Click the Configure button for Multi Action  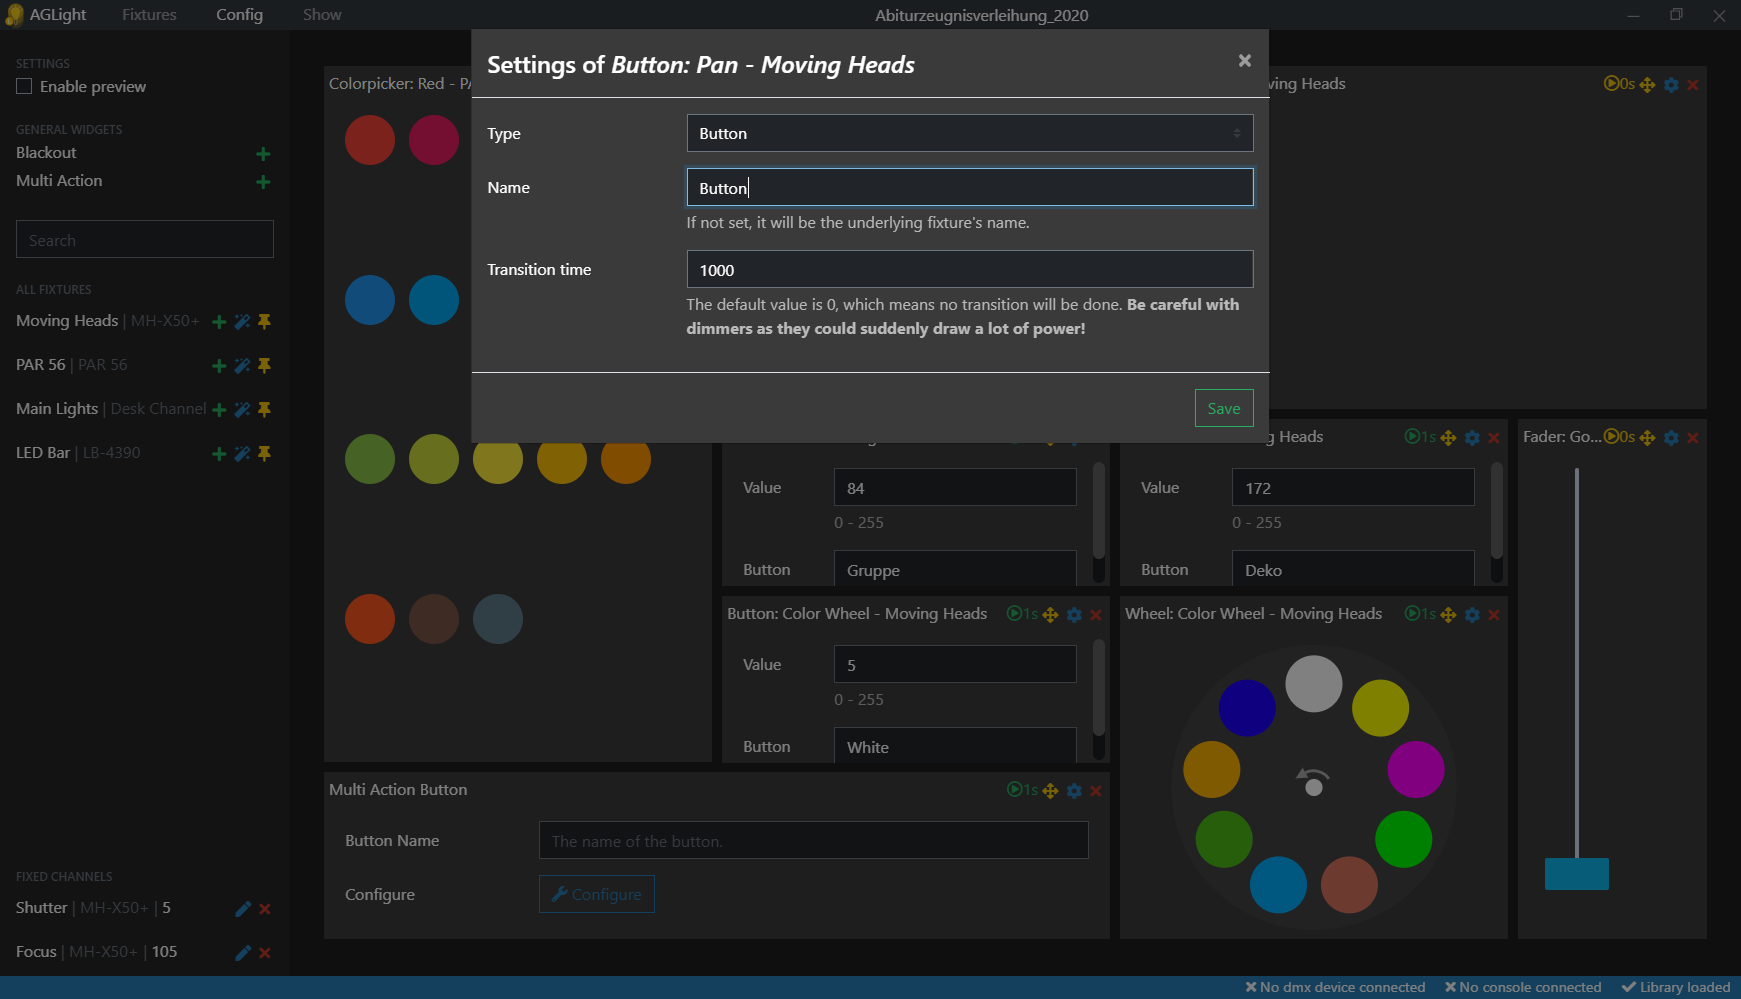click(x=597, y=895)
